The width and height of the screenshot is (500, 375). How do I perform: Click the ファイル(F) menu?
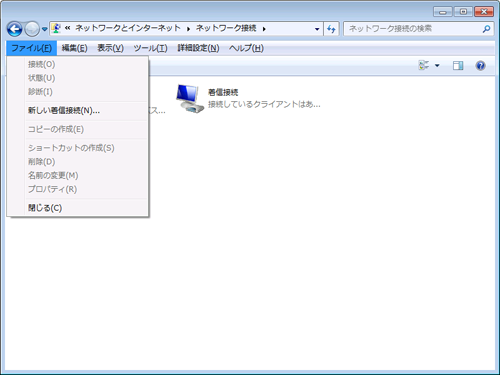pos(32,48)
